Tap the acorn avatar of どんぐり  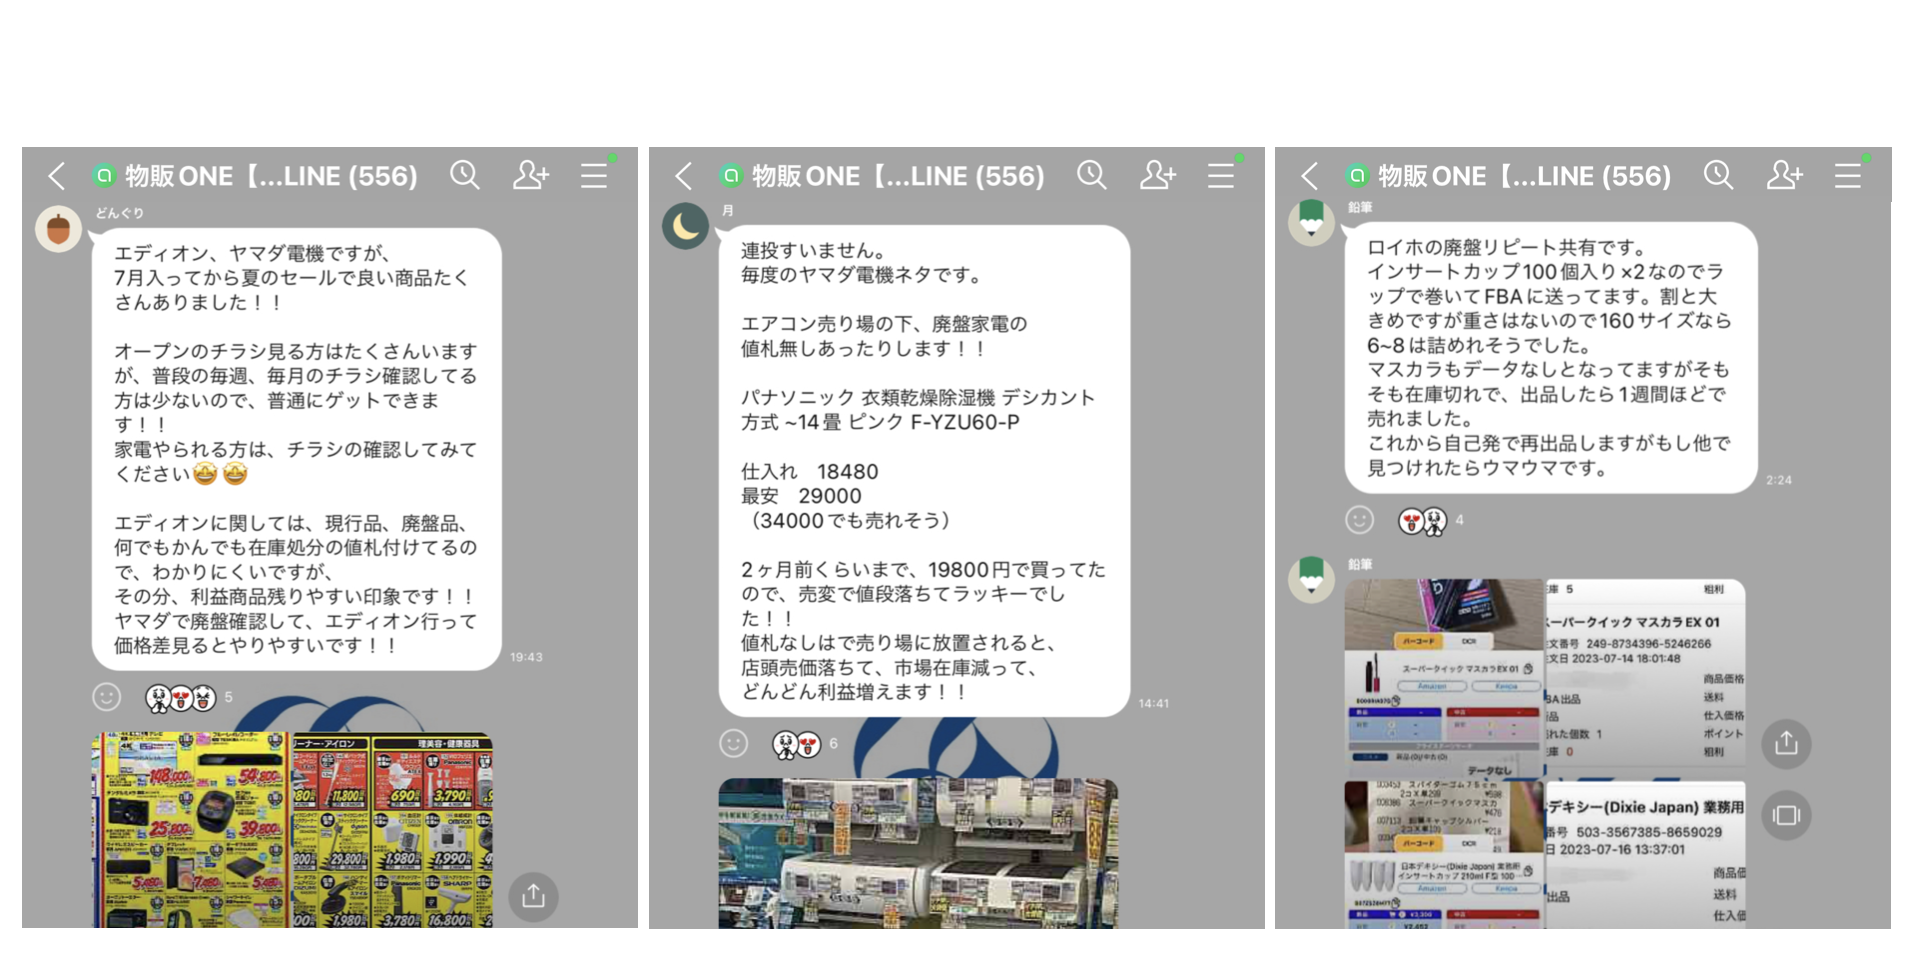click(59, 230)
